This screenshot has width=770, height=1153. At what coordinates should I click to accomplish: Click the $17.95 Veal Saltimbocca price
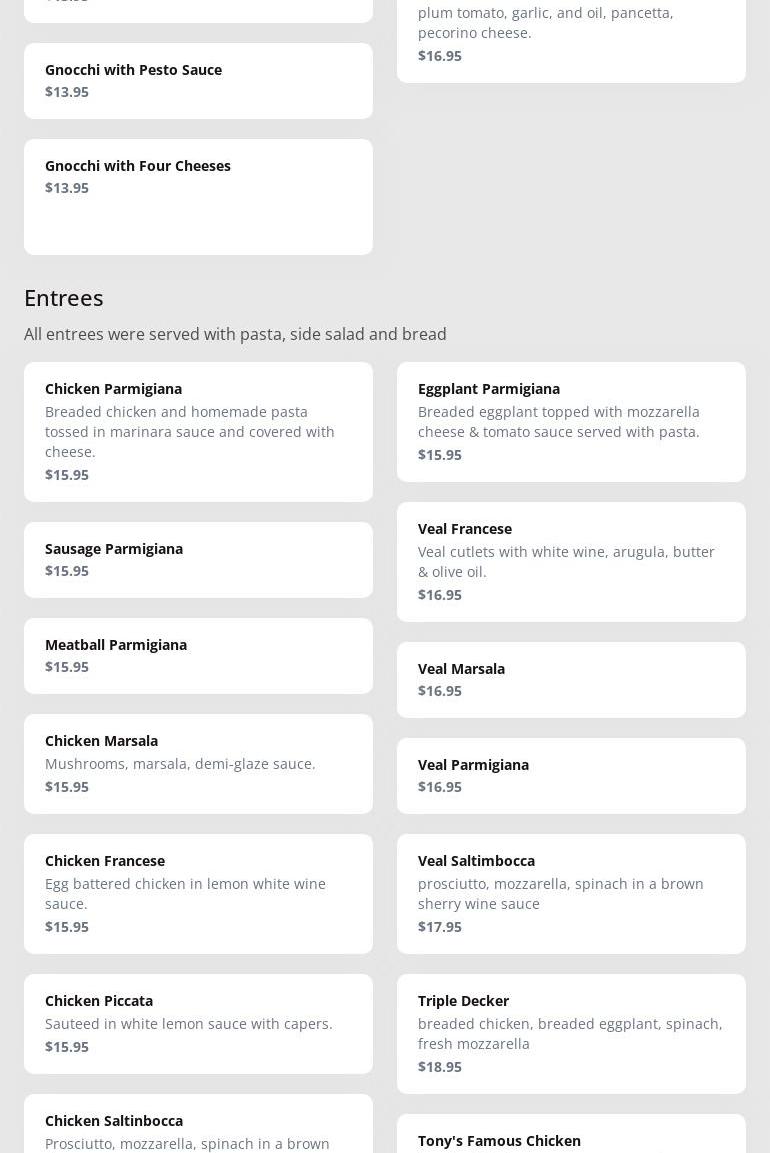click(440, 927)
